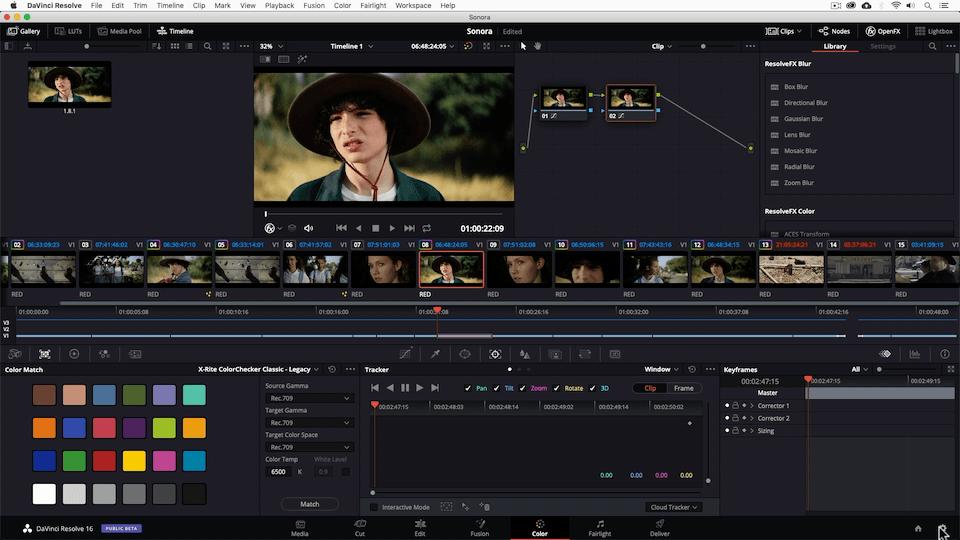
Task: Open the Tracker palette icon
Action: [495, 354]
